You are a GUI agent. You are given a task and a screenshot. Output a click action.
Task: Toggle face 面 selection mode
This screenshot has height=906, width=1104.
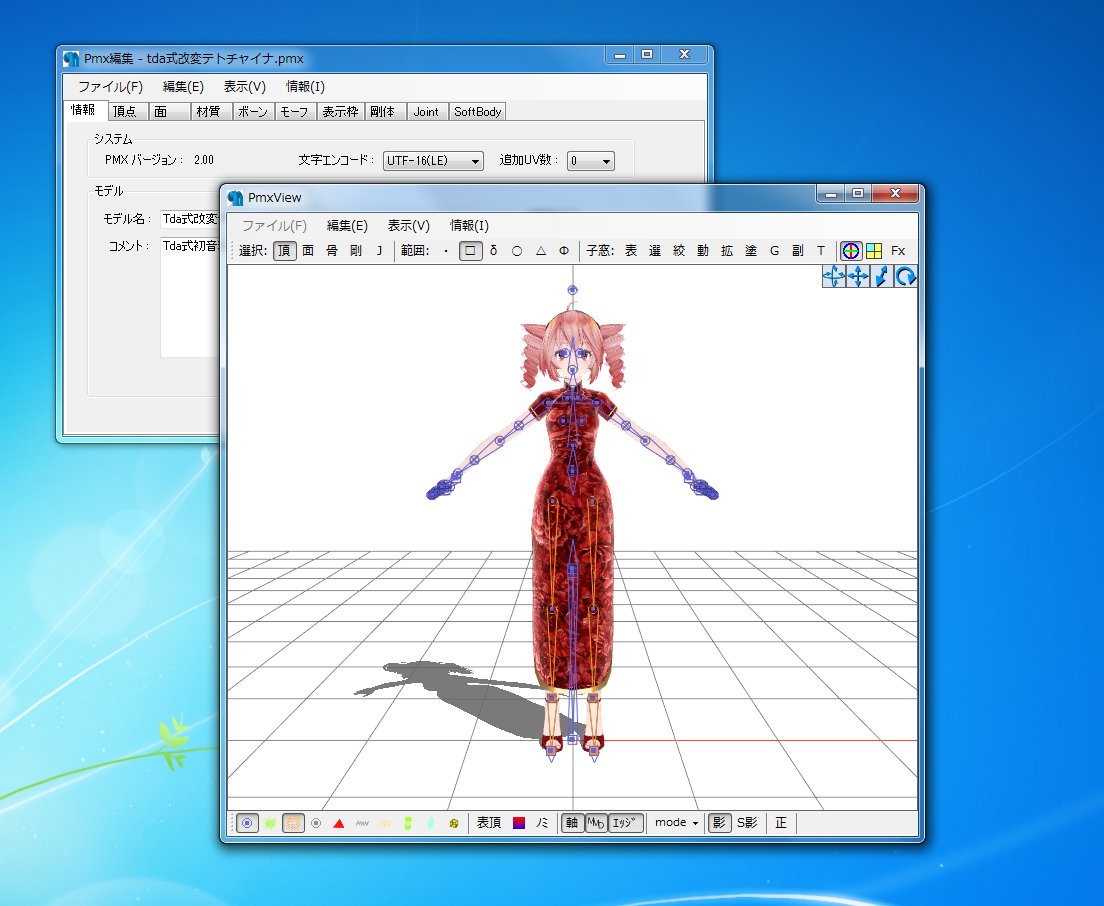pos(308,251)
